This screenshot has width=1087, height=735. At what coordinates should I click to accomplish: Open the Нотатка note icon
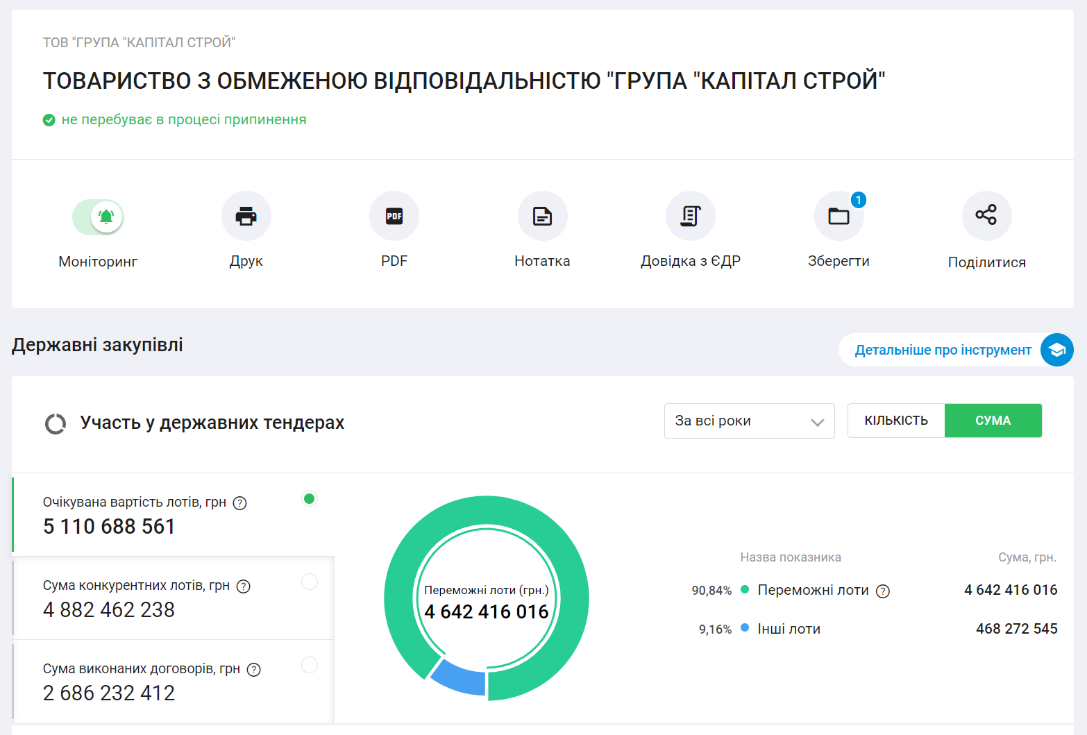tap(542, 216)
